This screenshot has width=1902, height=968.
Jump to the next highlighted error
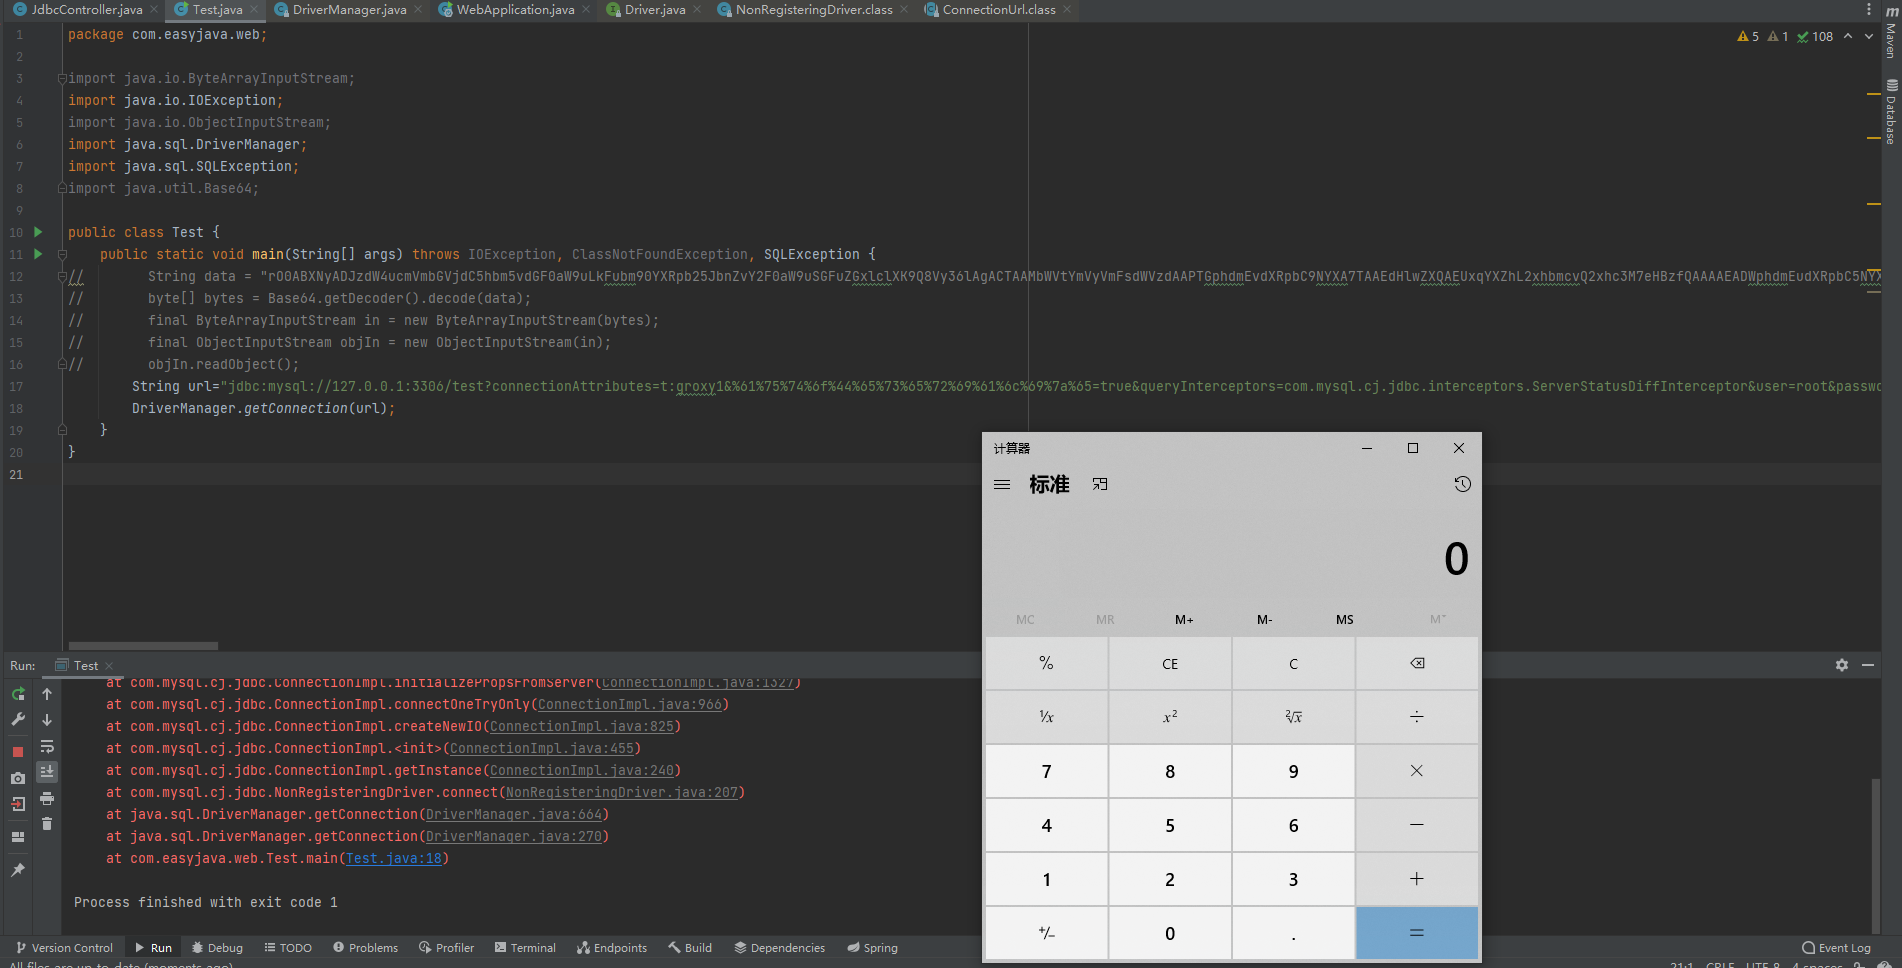(x=1869, y=36)
